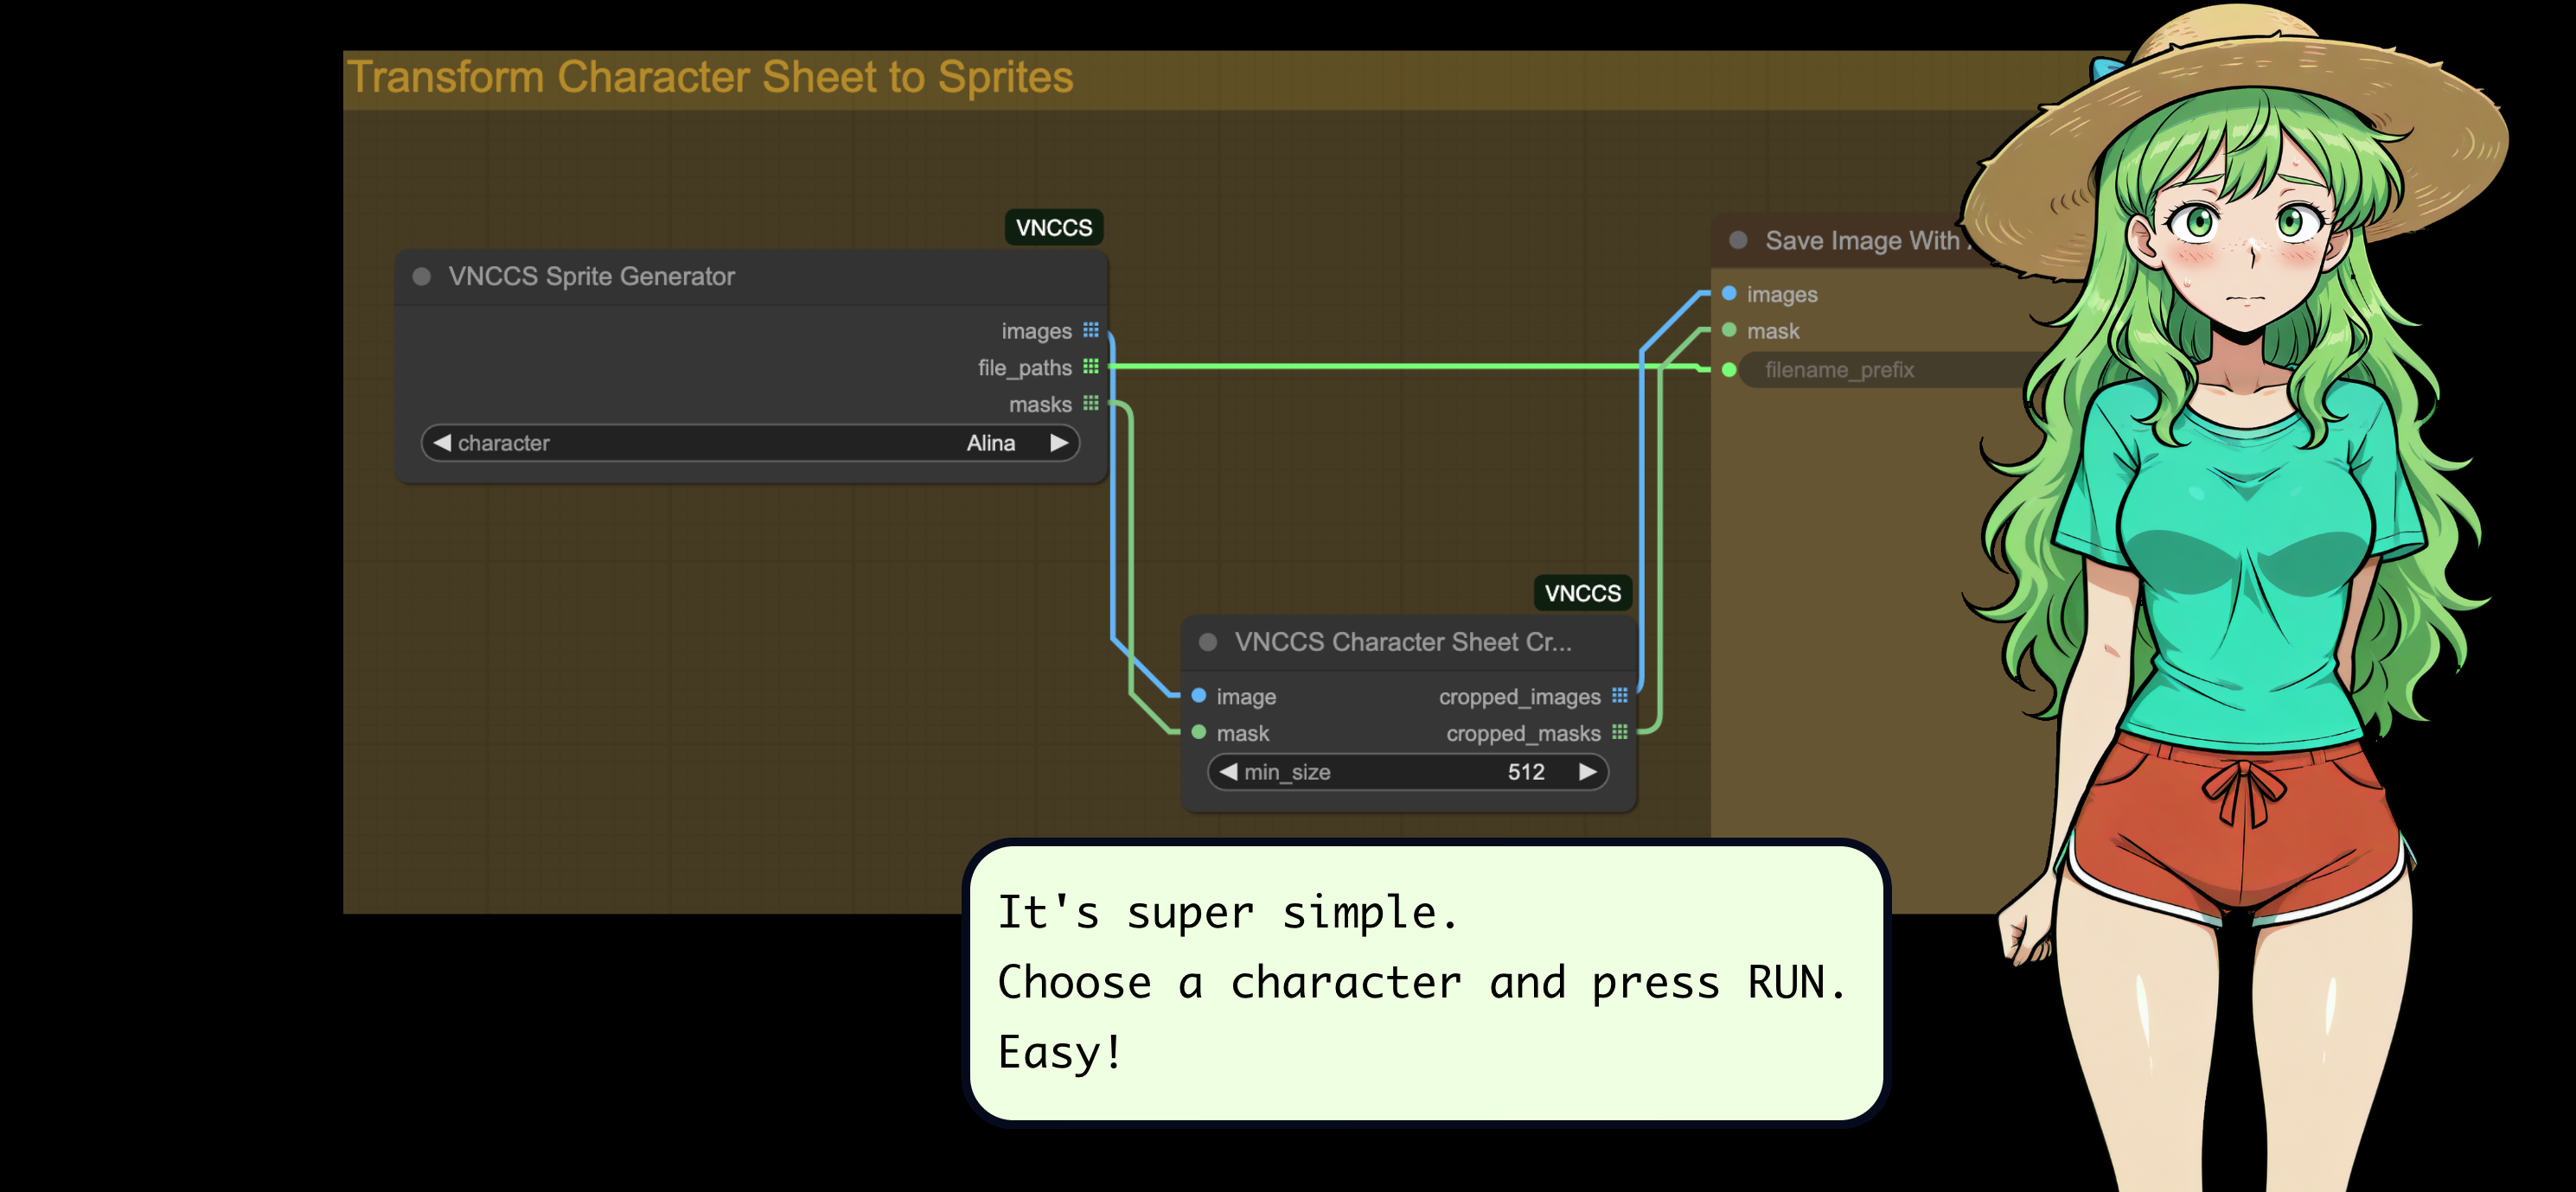
Task: Click the file_paths output slot grid icon
Action: pyautogui.click(x=1090, y=367)
